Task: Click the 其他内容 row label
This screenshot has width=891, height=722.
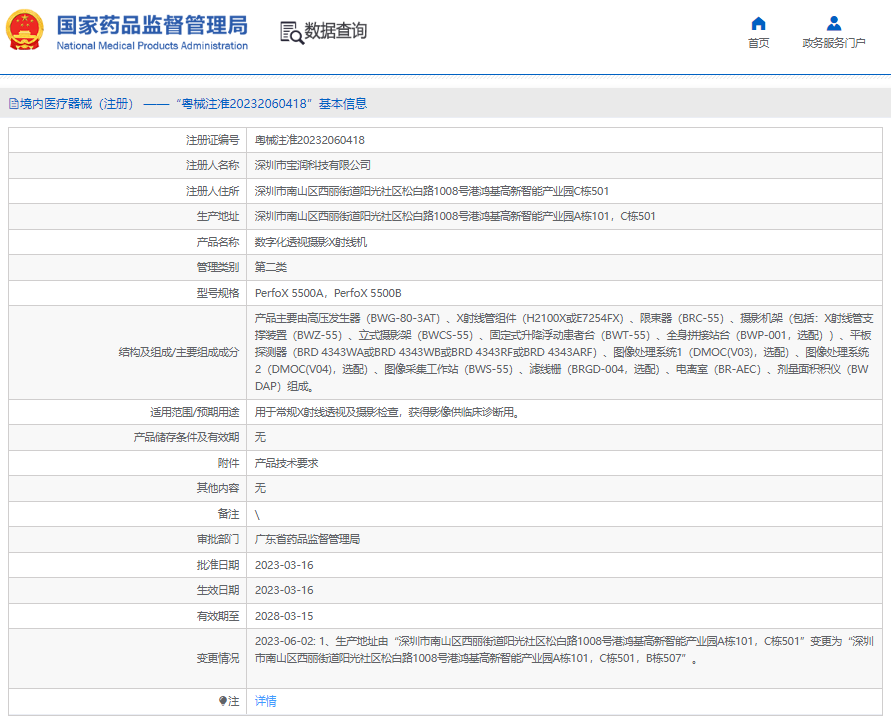Action: (x=218, y=488)
